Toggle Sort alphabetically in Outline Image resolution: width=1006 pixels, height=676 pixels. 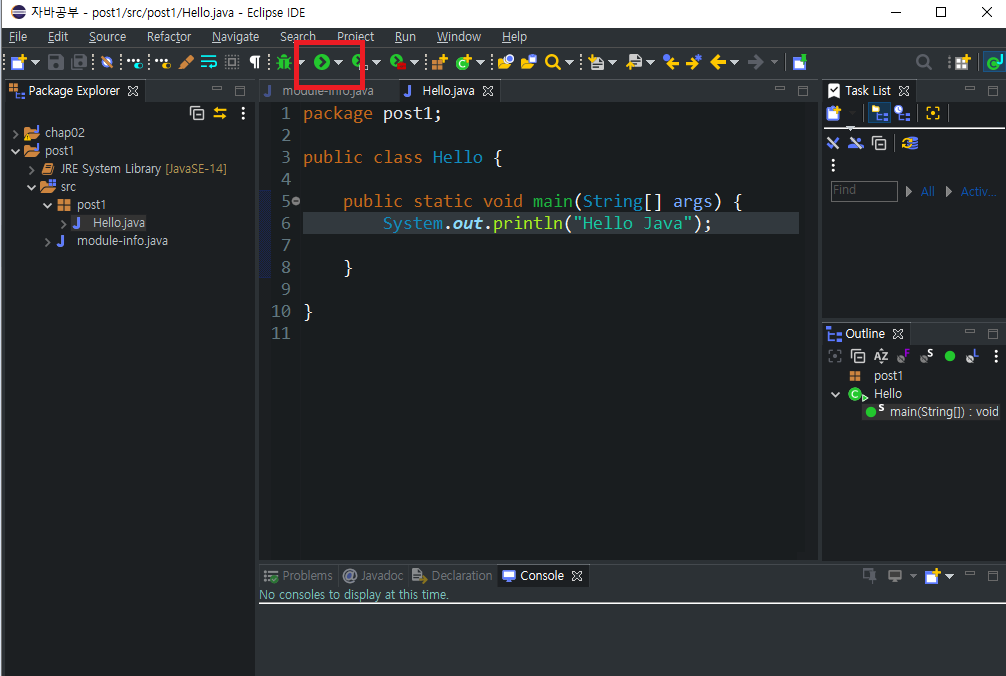pos(881,356)
